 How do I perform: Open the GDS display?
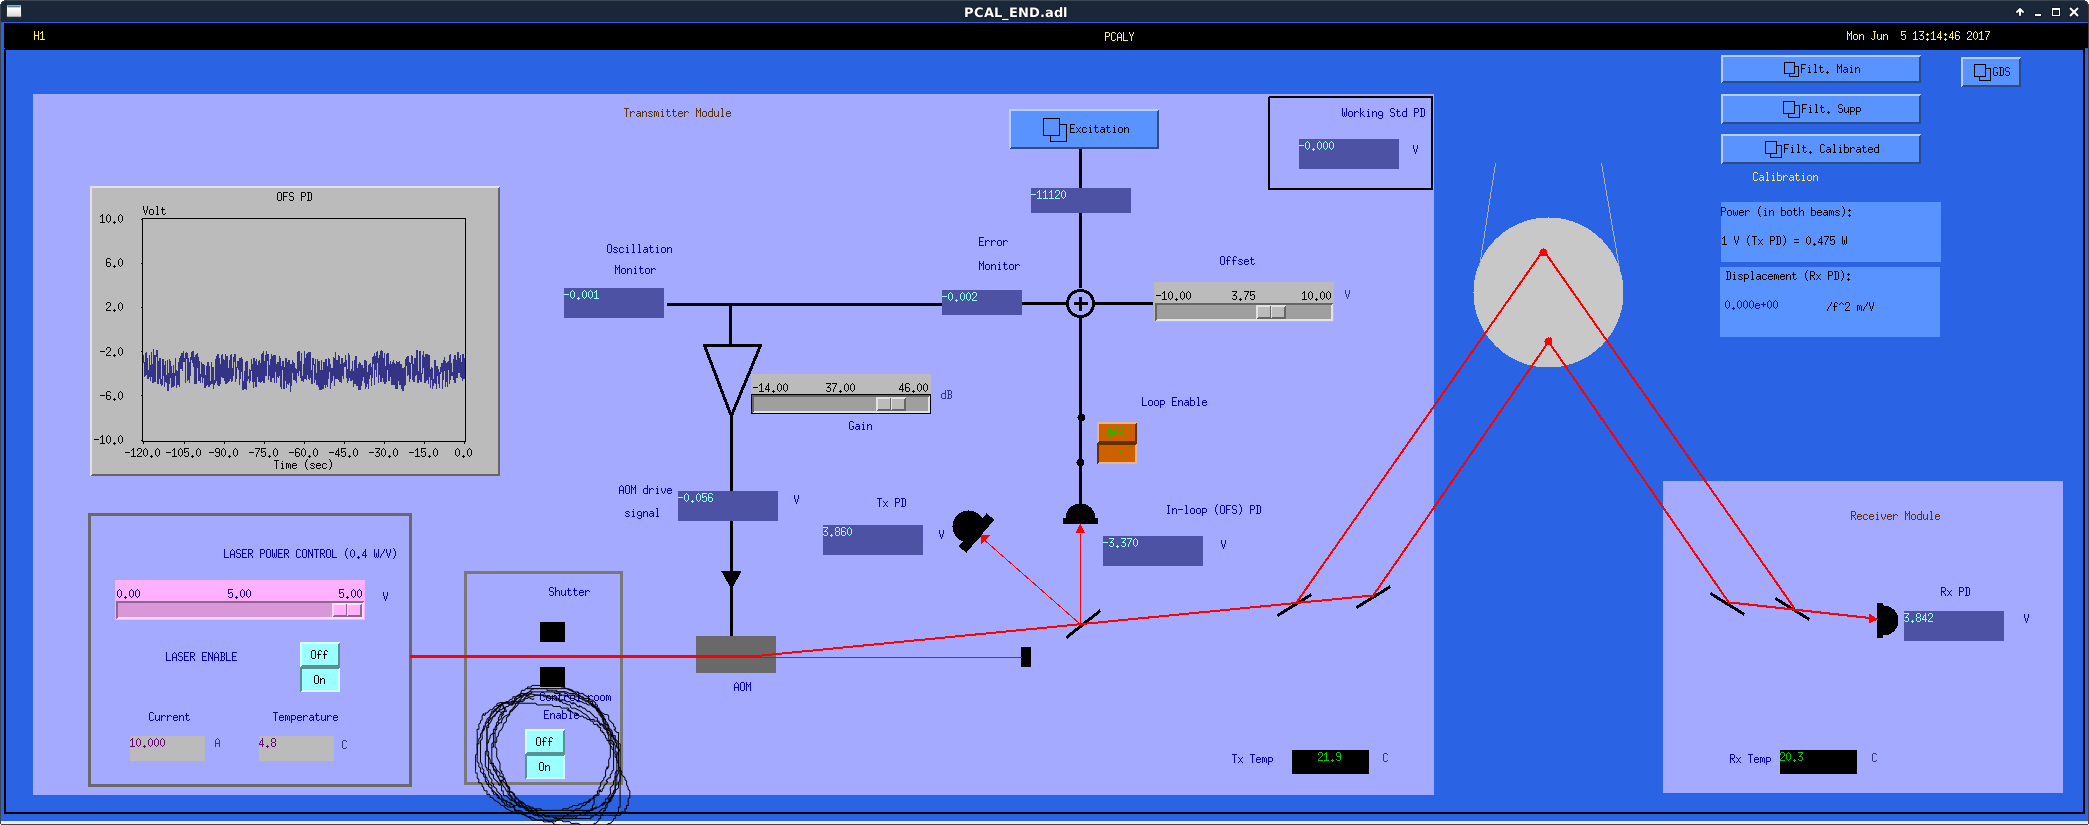pyautogui.click(x=1990, y=72)
